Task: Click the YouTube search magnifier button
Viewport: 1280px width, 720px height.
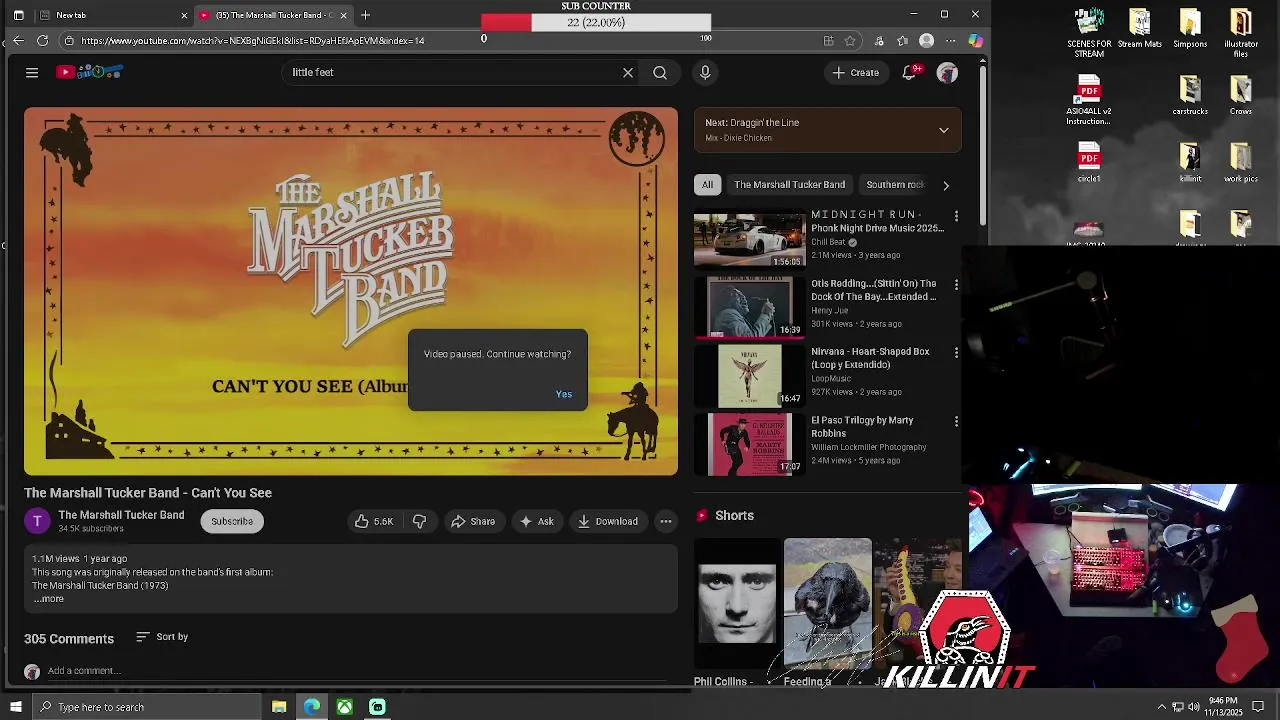Action: (x=660, y=72)
